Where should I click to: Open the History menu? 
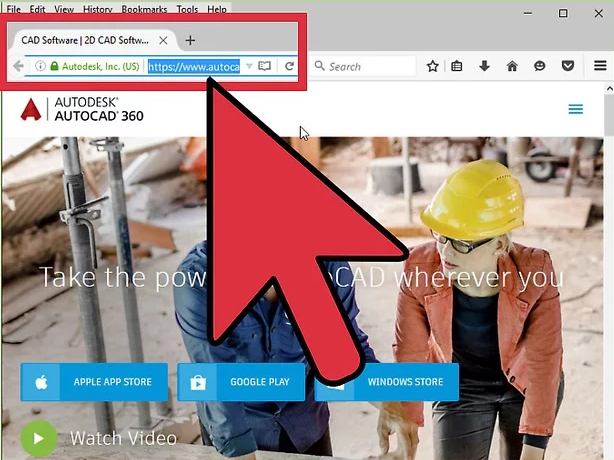[x=98, y=9]
